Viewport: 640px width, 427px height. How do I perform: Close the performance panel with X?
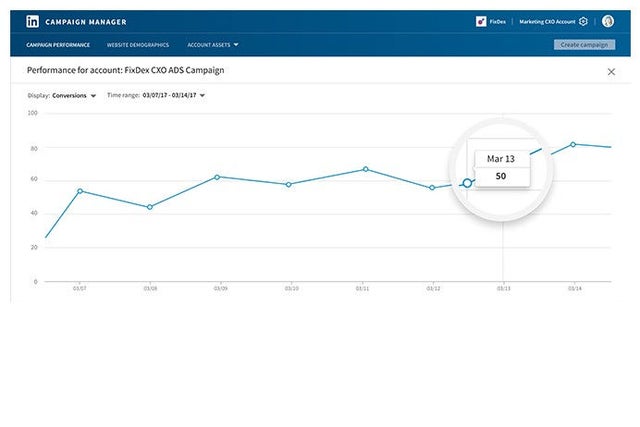[x=611, y=72]
